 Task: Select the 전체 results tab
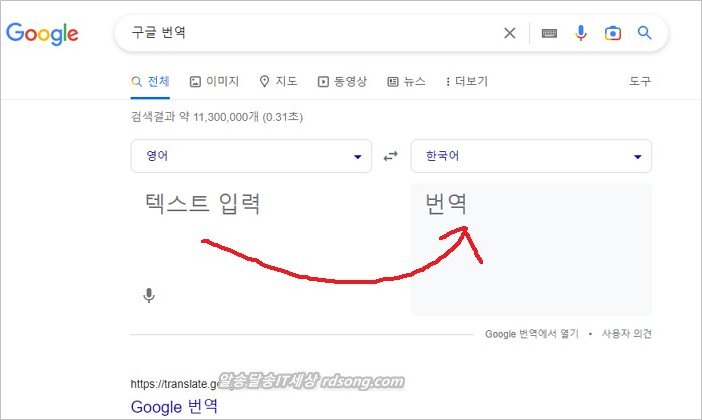pos(150,81)
